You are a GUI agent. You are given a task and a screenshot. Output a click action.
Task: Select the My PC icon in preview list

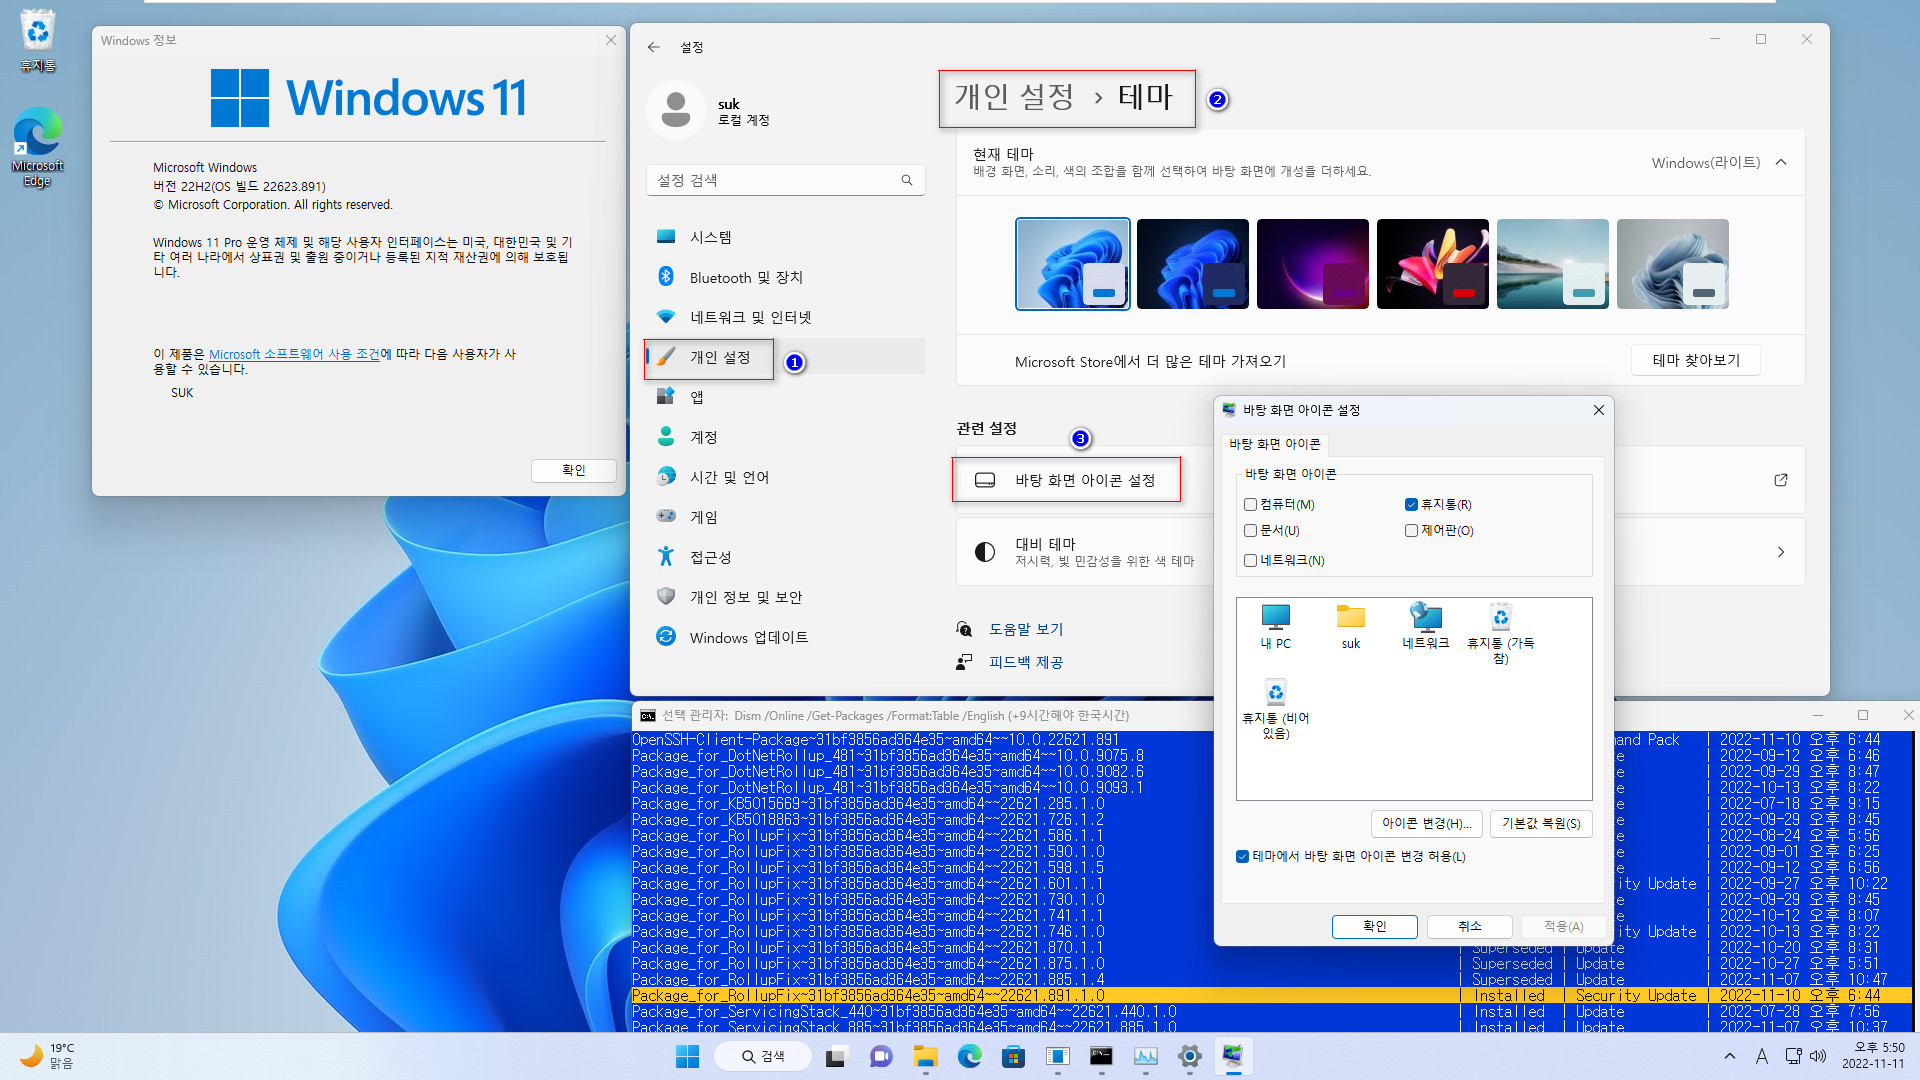[1276, 627]
